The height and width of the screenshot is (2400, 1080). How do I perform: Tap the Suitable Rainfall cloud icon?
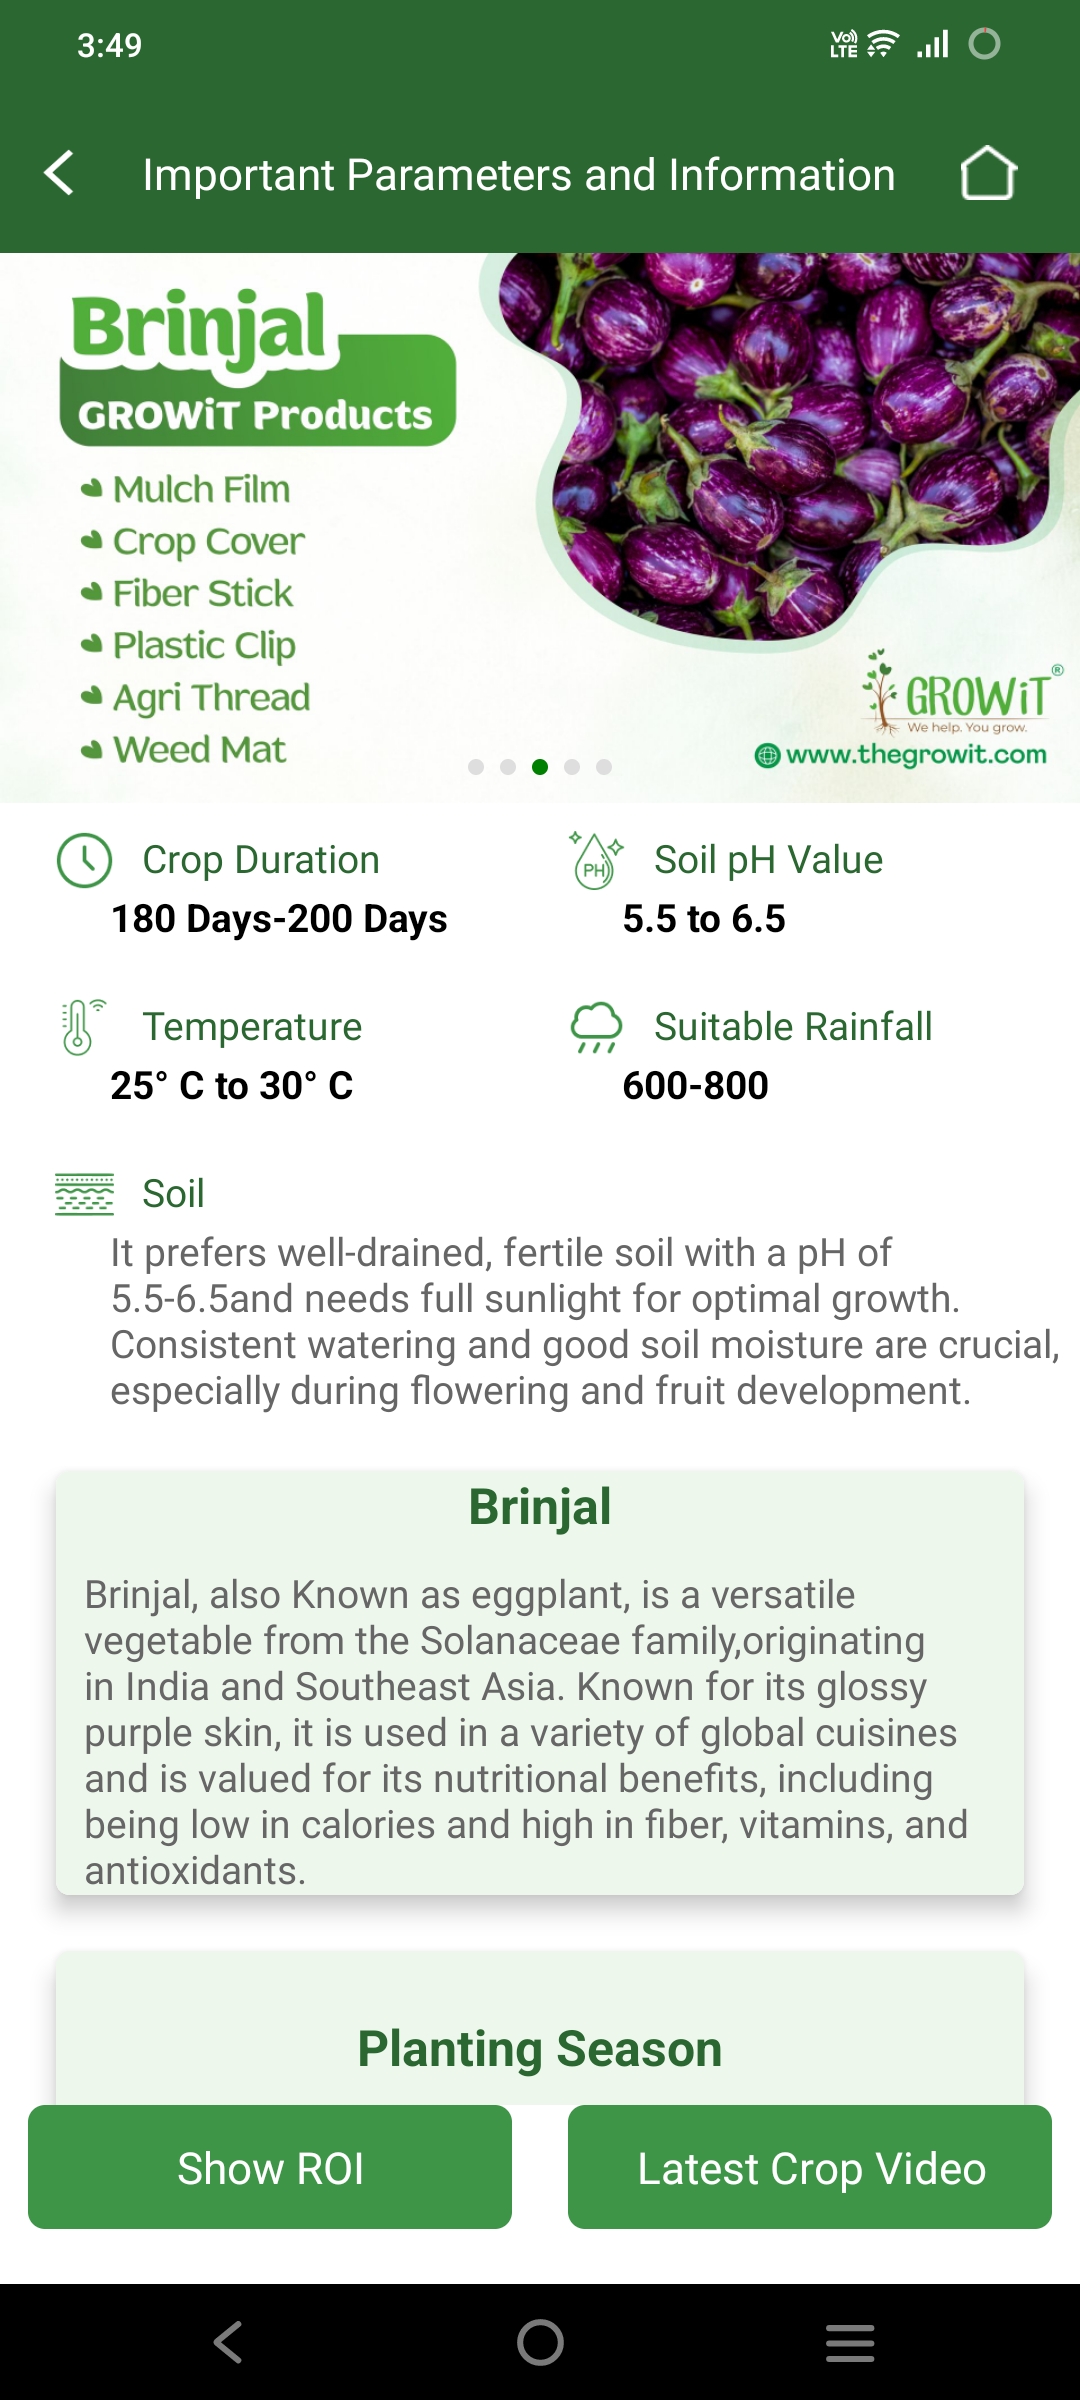(x=596, y=1027)
